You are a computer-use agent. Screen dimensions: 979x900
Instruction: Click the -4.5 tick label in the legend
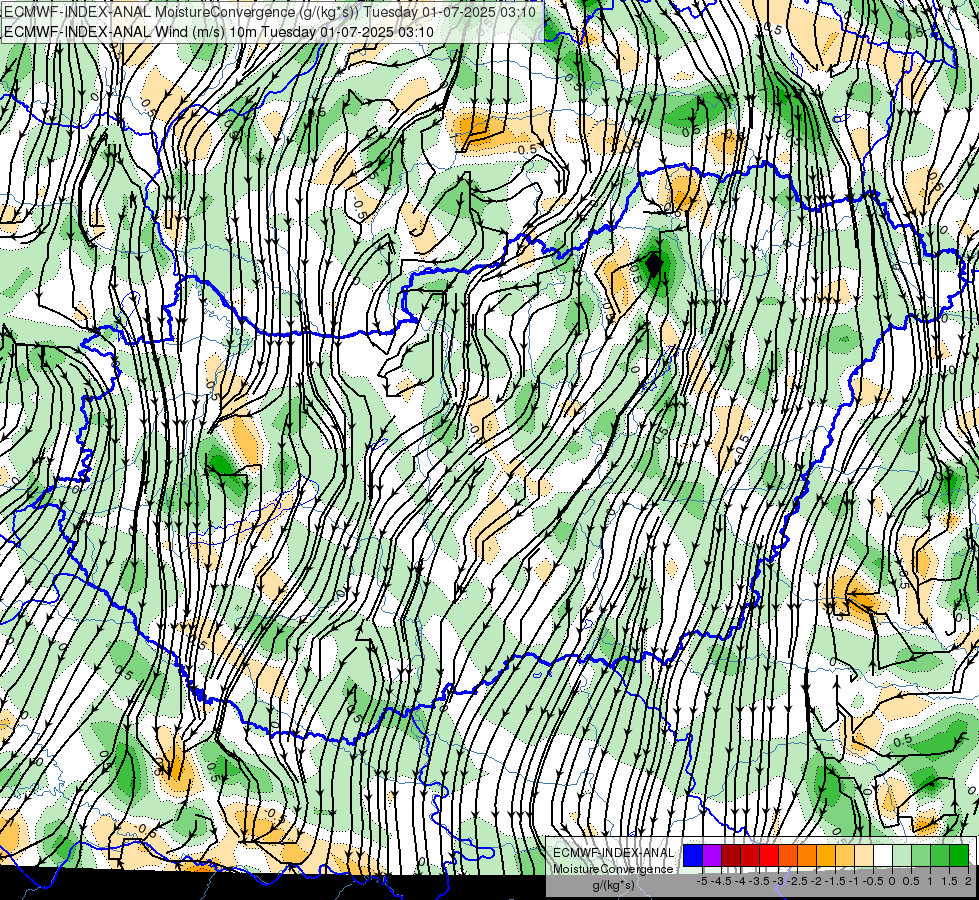[x=721, y=881]
